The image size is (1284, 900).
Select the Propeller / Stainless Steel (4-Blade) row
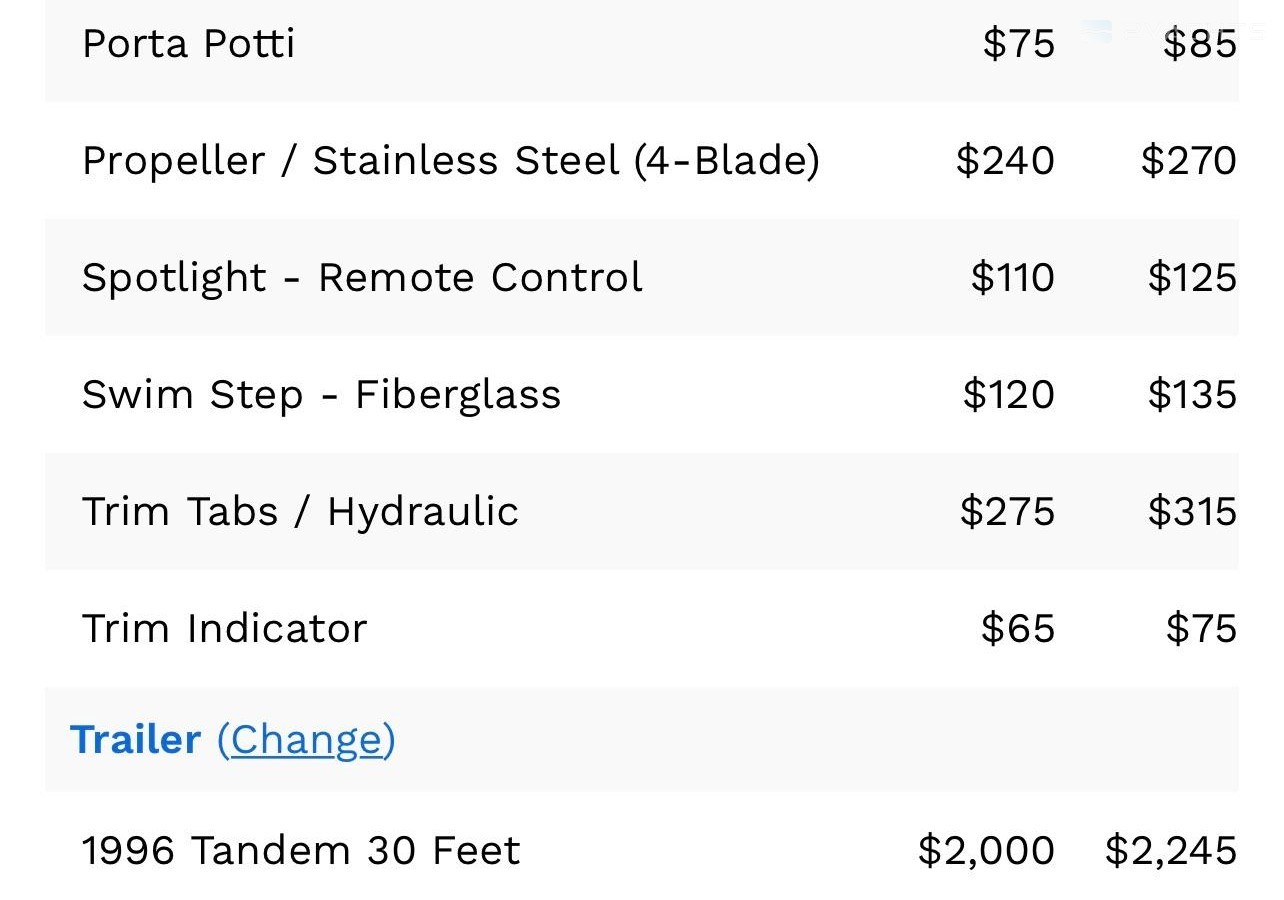tap(642, 160)
